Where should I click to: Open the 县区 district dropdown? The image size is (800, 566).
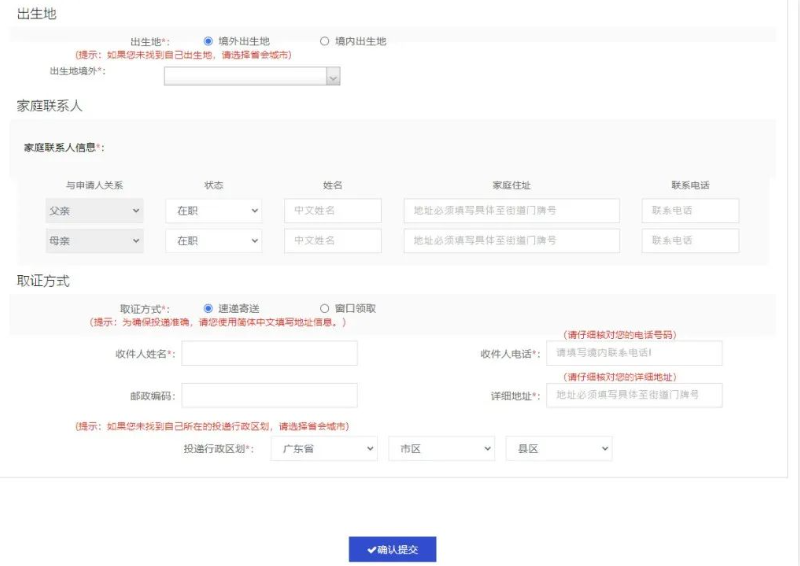click(558, 449)
